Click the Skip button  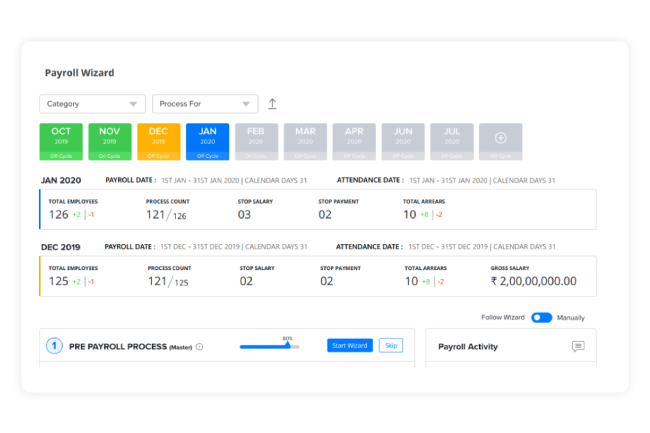[x=391, y=345]
